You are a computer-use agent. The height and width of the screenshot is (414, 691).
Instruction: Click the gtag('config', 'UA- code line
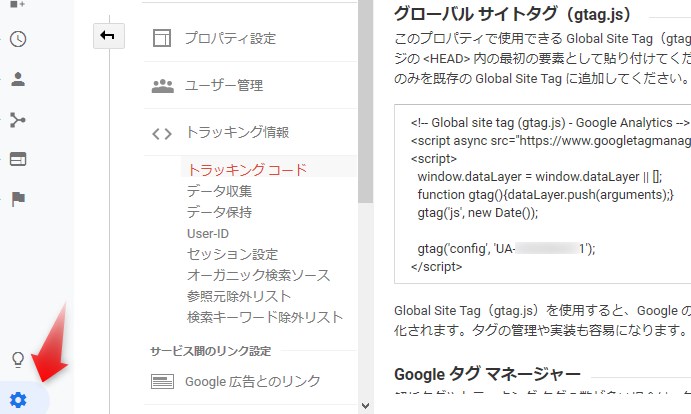pyautogui.click(x=506, y=249)
